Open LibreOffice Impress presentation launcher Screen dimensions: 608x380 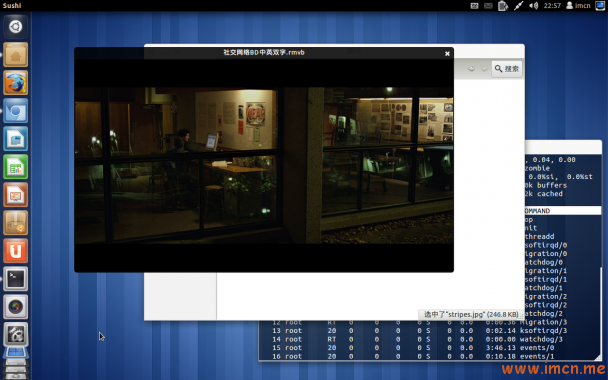coord(16,195)
